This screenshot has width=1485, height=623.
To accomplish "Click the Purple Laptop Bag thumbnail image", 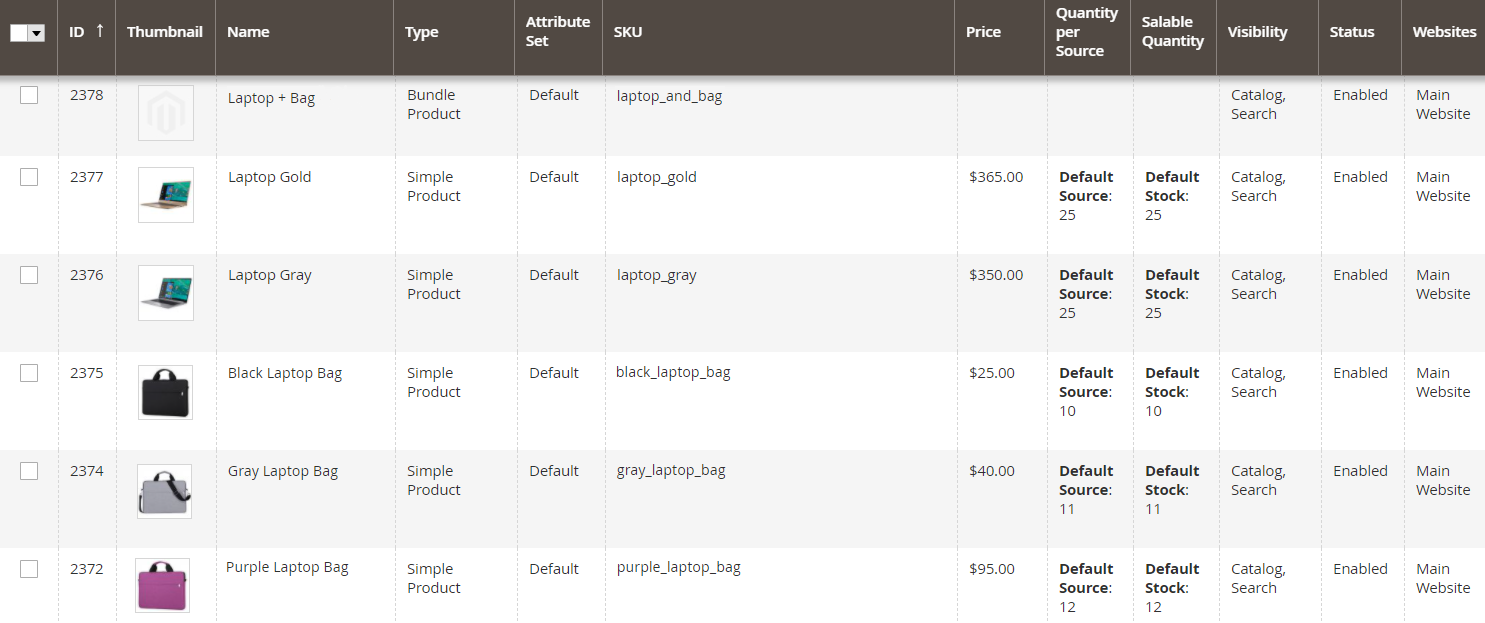I will 163,586.
